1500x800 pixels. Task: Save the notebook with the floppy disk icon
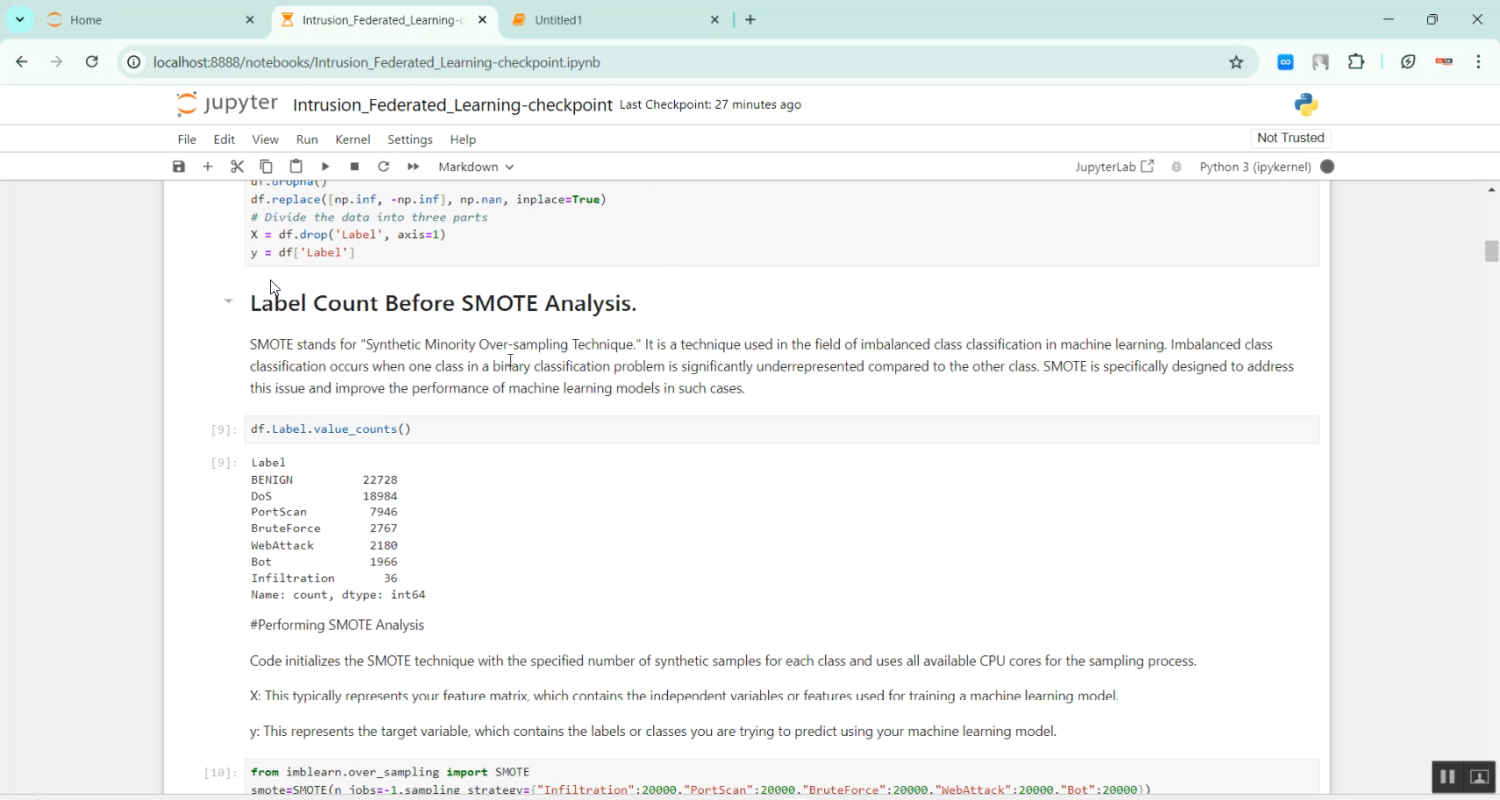(x=179, y=167)
